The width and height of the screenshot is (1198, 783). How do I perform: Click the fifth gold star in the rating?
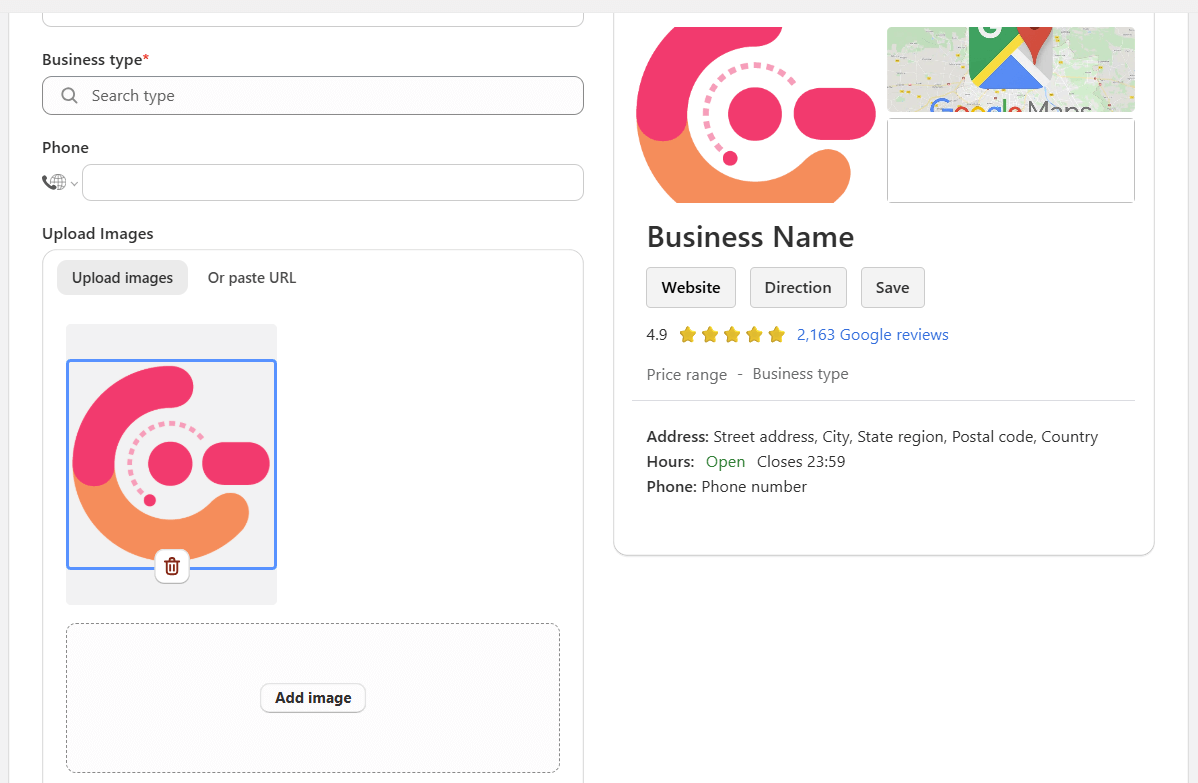[776, 334]
